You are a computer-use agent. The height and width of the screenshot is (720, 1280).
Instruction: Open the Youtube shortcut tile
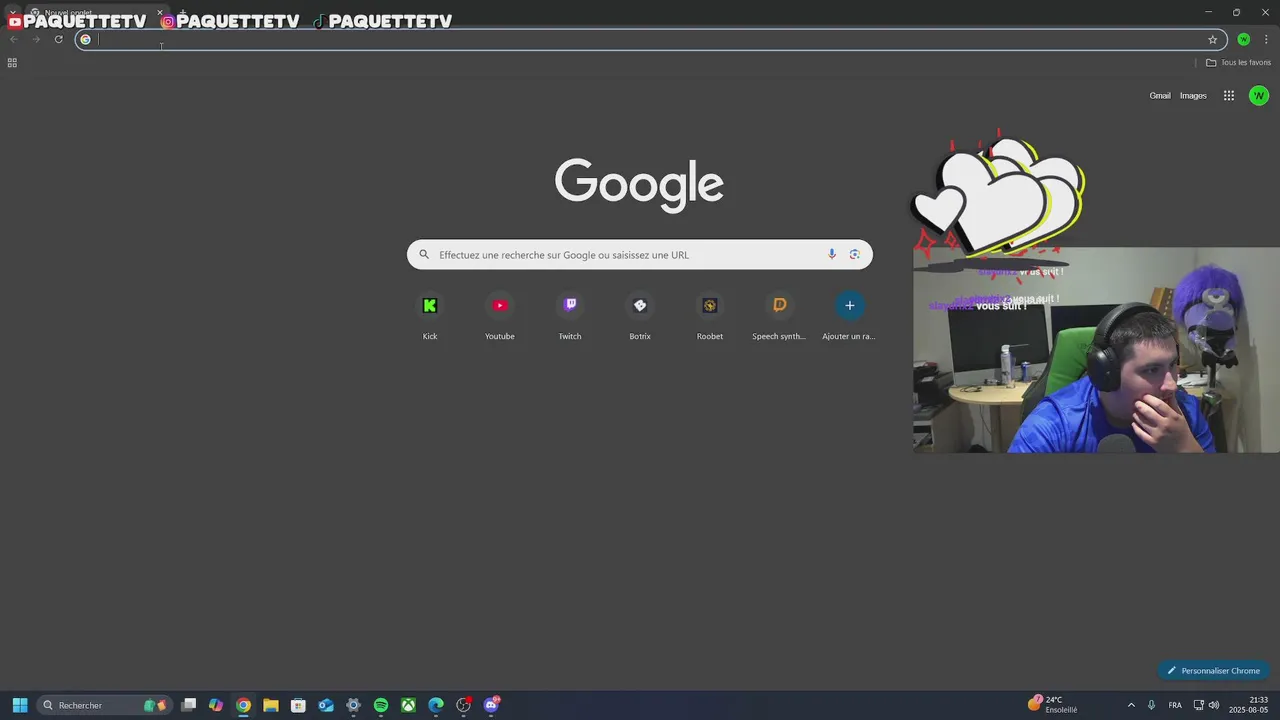point(500,316)
